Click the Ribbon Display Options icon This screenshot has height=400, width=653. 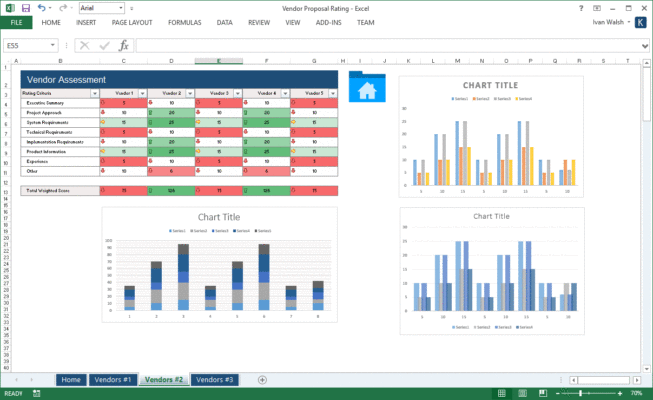(596, 7)
